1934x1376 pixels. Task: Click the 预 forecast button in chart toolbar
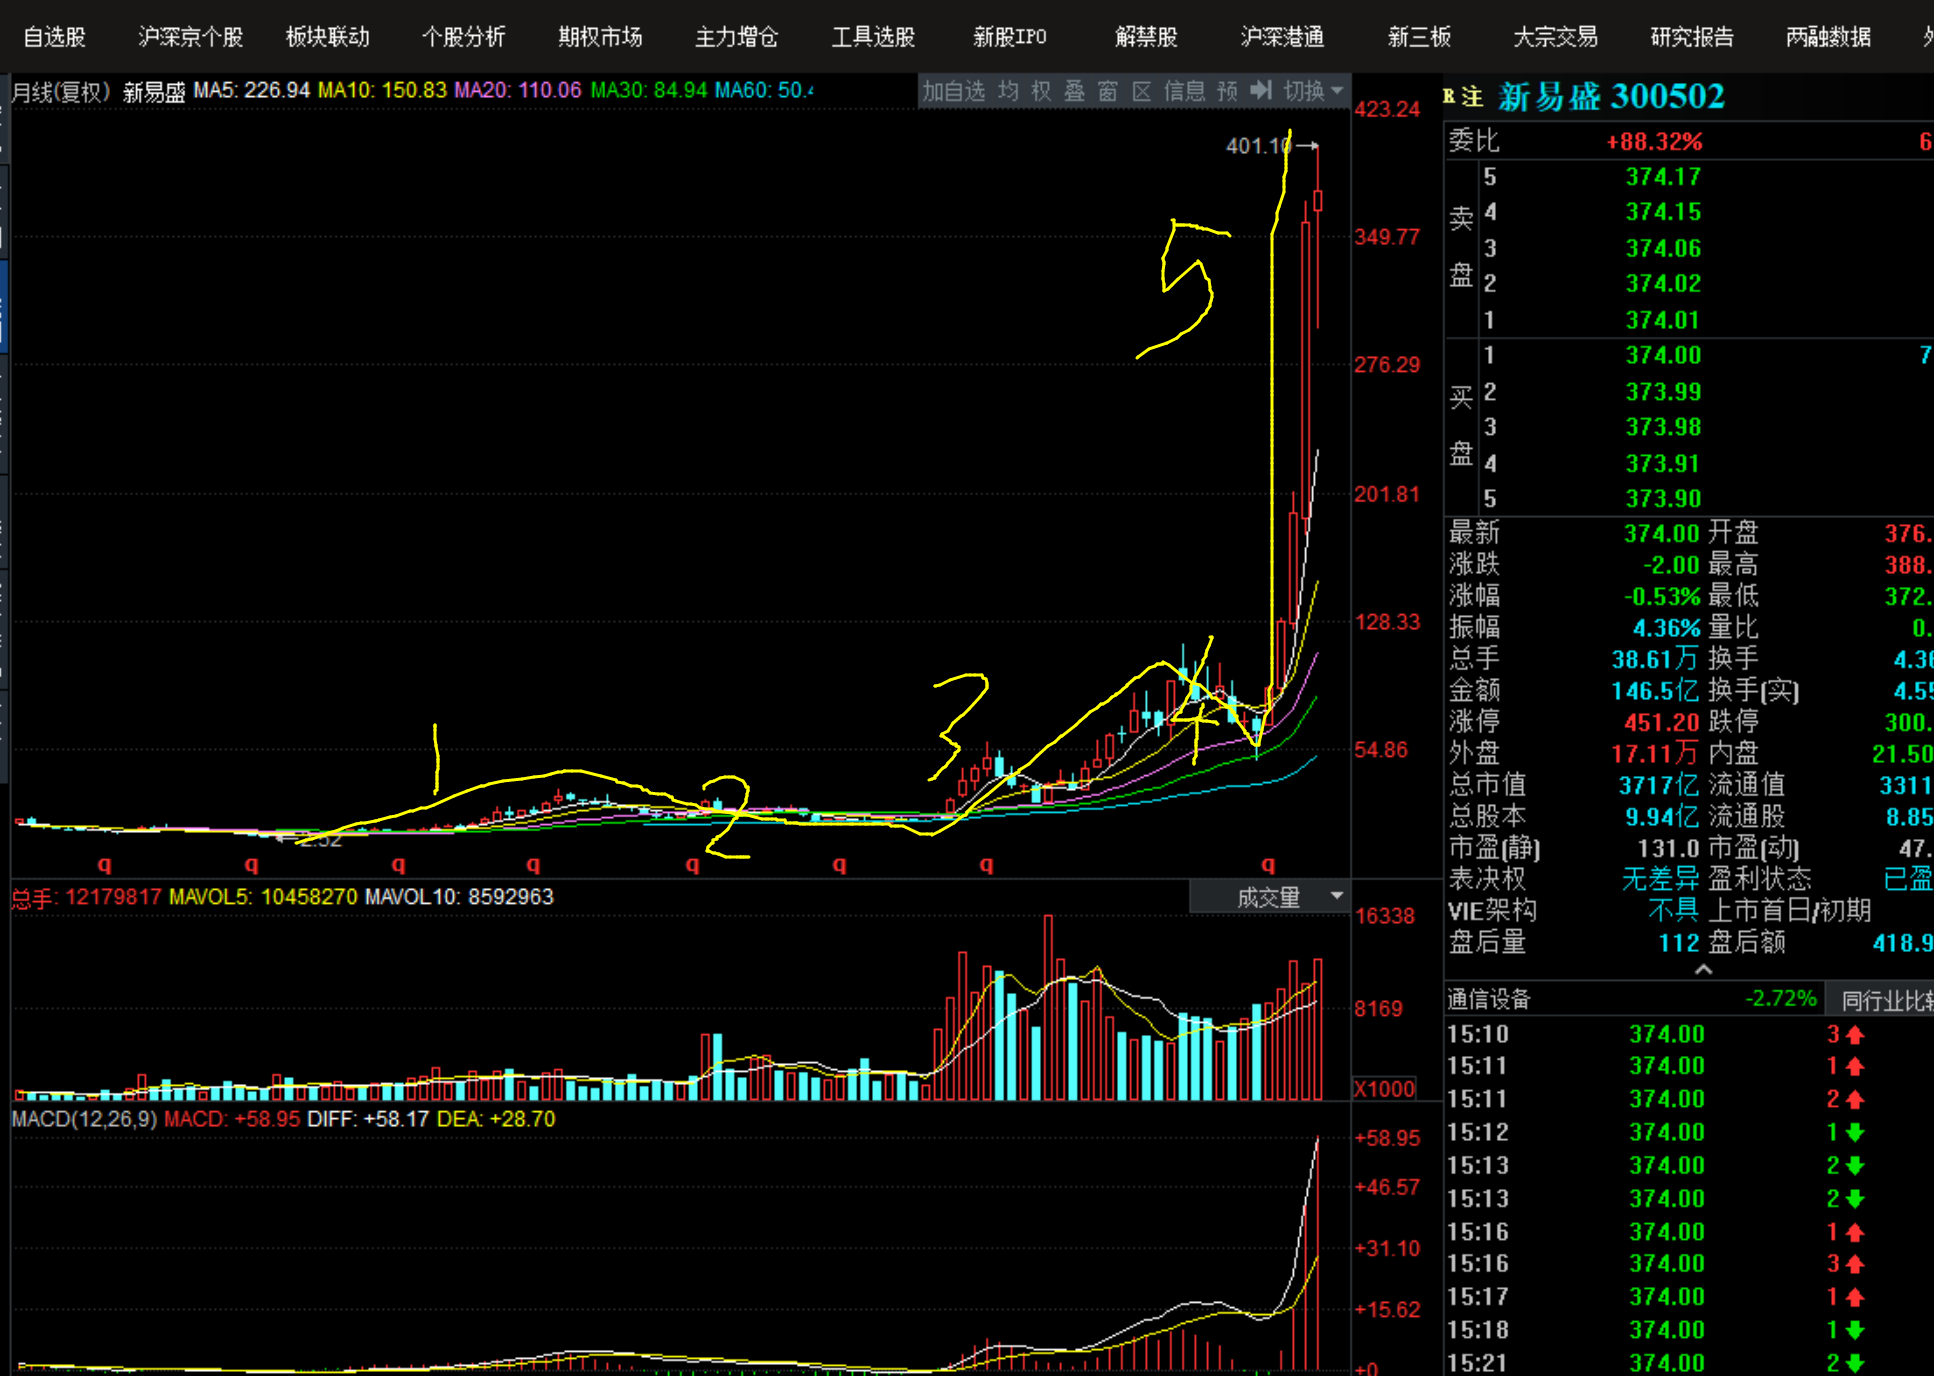click(x=1227, y=91)
